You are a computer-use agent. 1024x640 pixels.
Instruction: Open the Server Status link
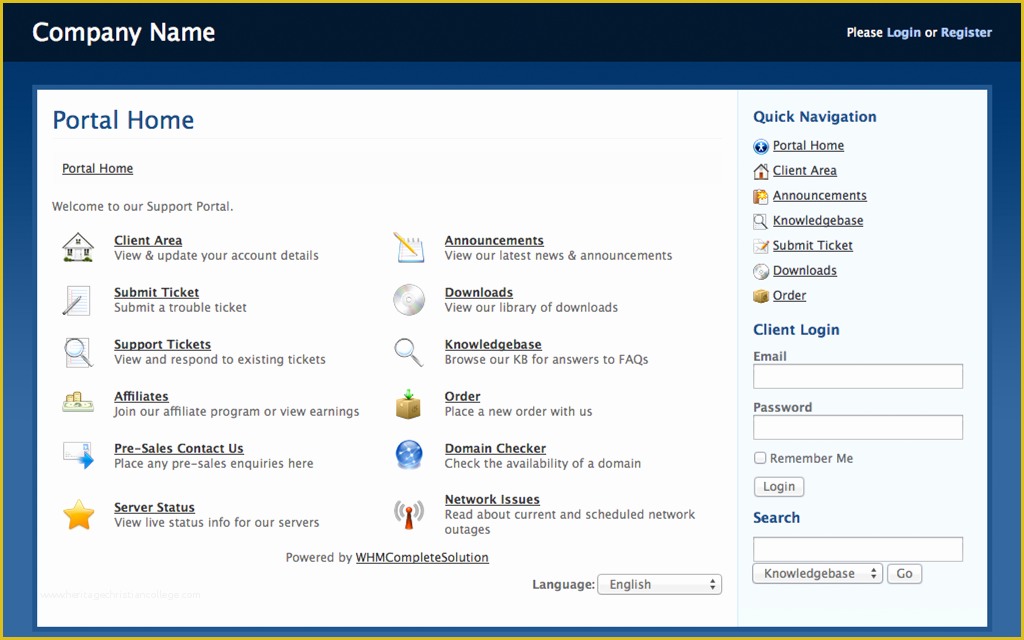click(x=154, y=507)
